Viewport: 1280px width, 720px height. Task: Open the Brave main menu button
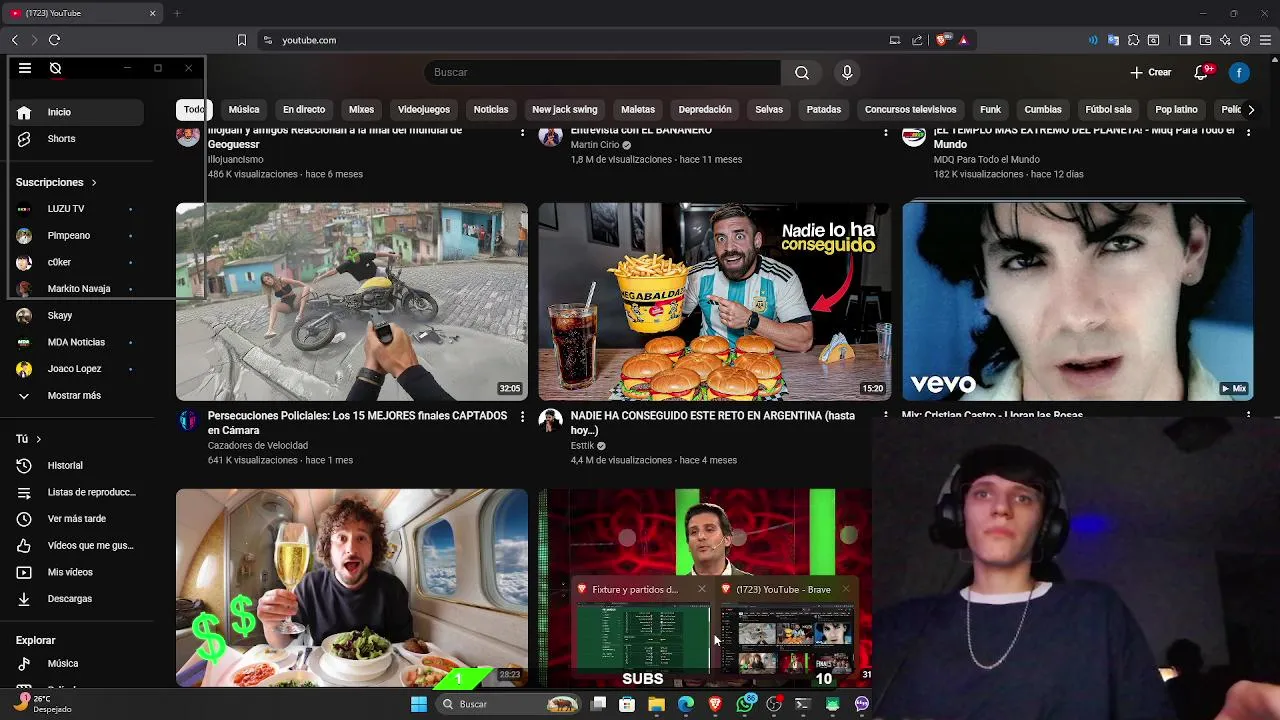(x=1266, y=40)
